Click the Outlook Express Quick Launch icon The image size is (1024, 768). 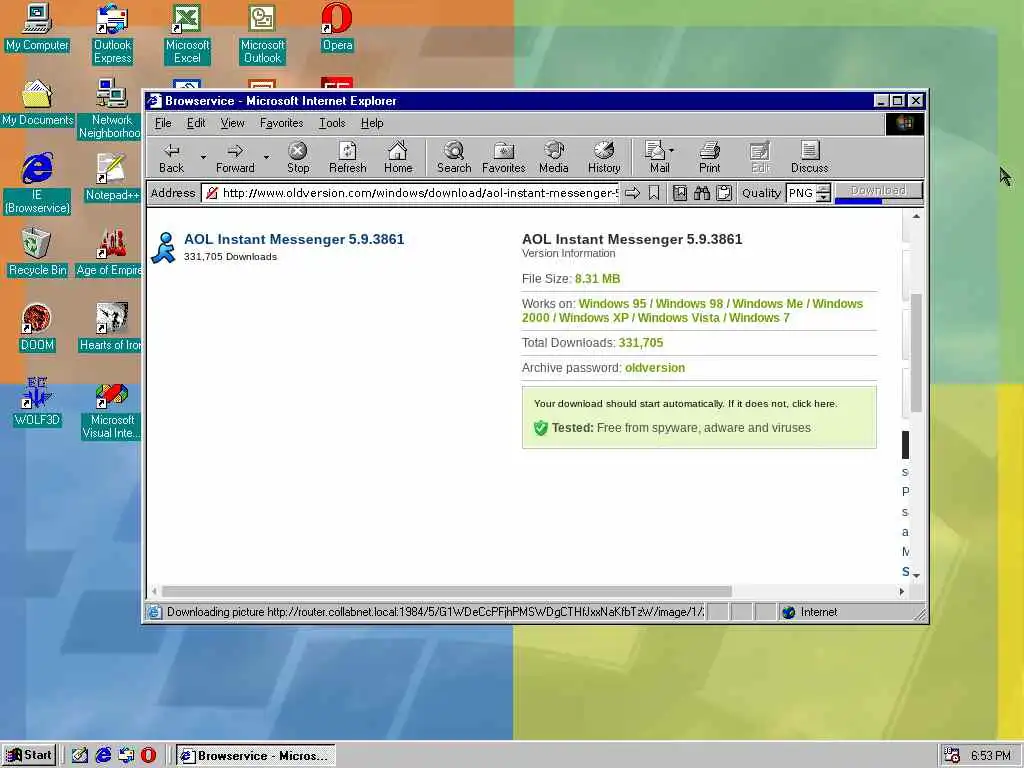pos(126,756)
